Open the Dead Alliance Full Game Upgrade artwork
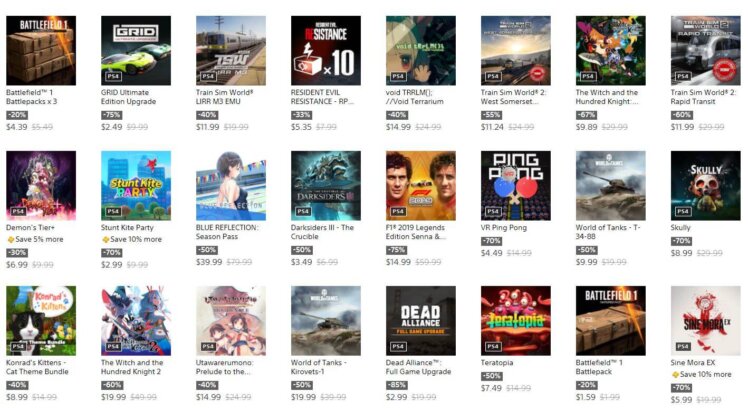Screen dimensions: 748x420 (421, 321)
